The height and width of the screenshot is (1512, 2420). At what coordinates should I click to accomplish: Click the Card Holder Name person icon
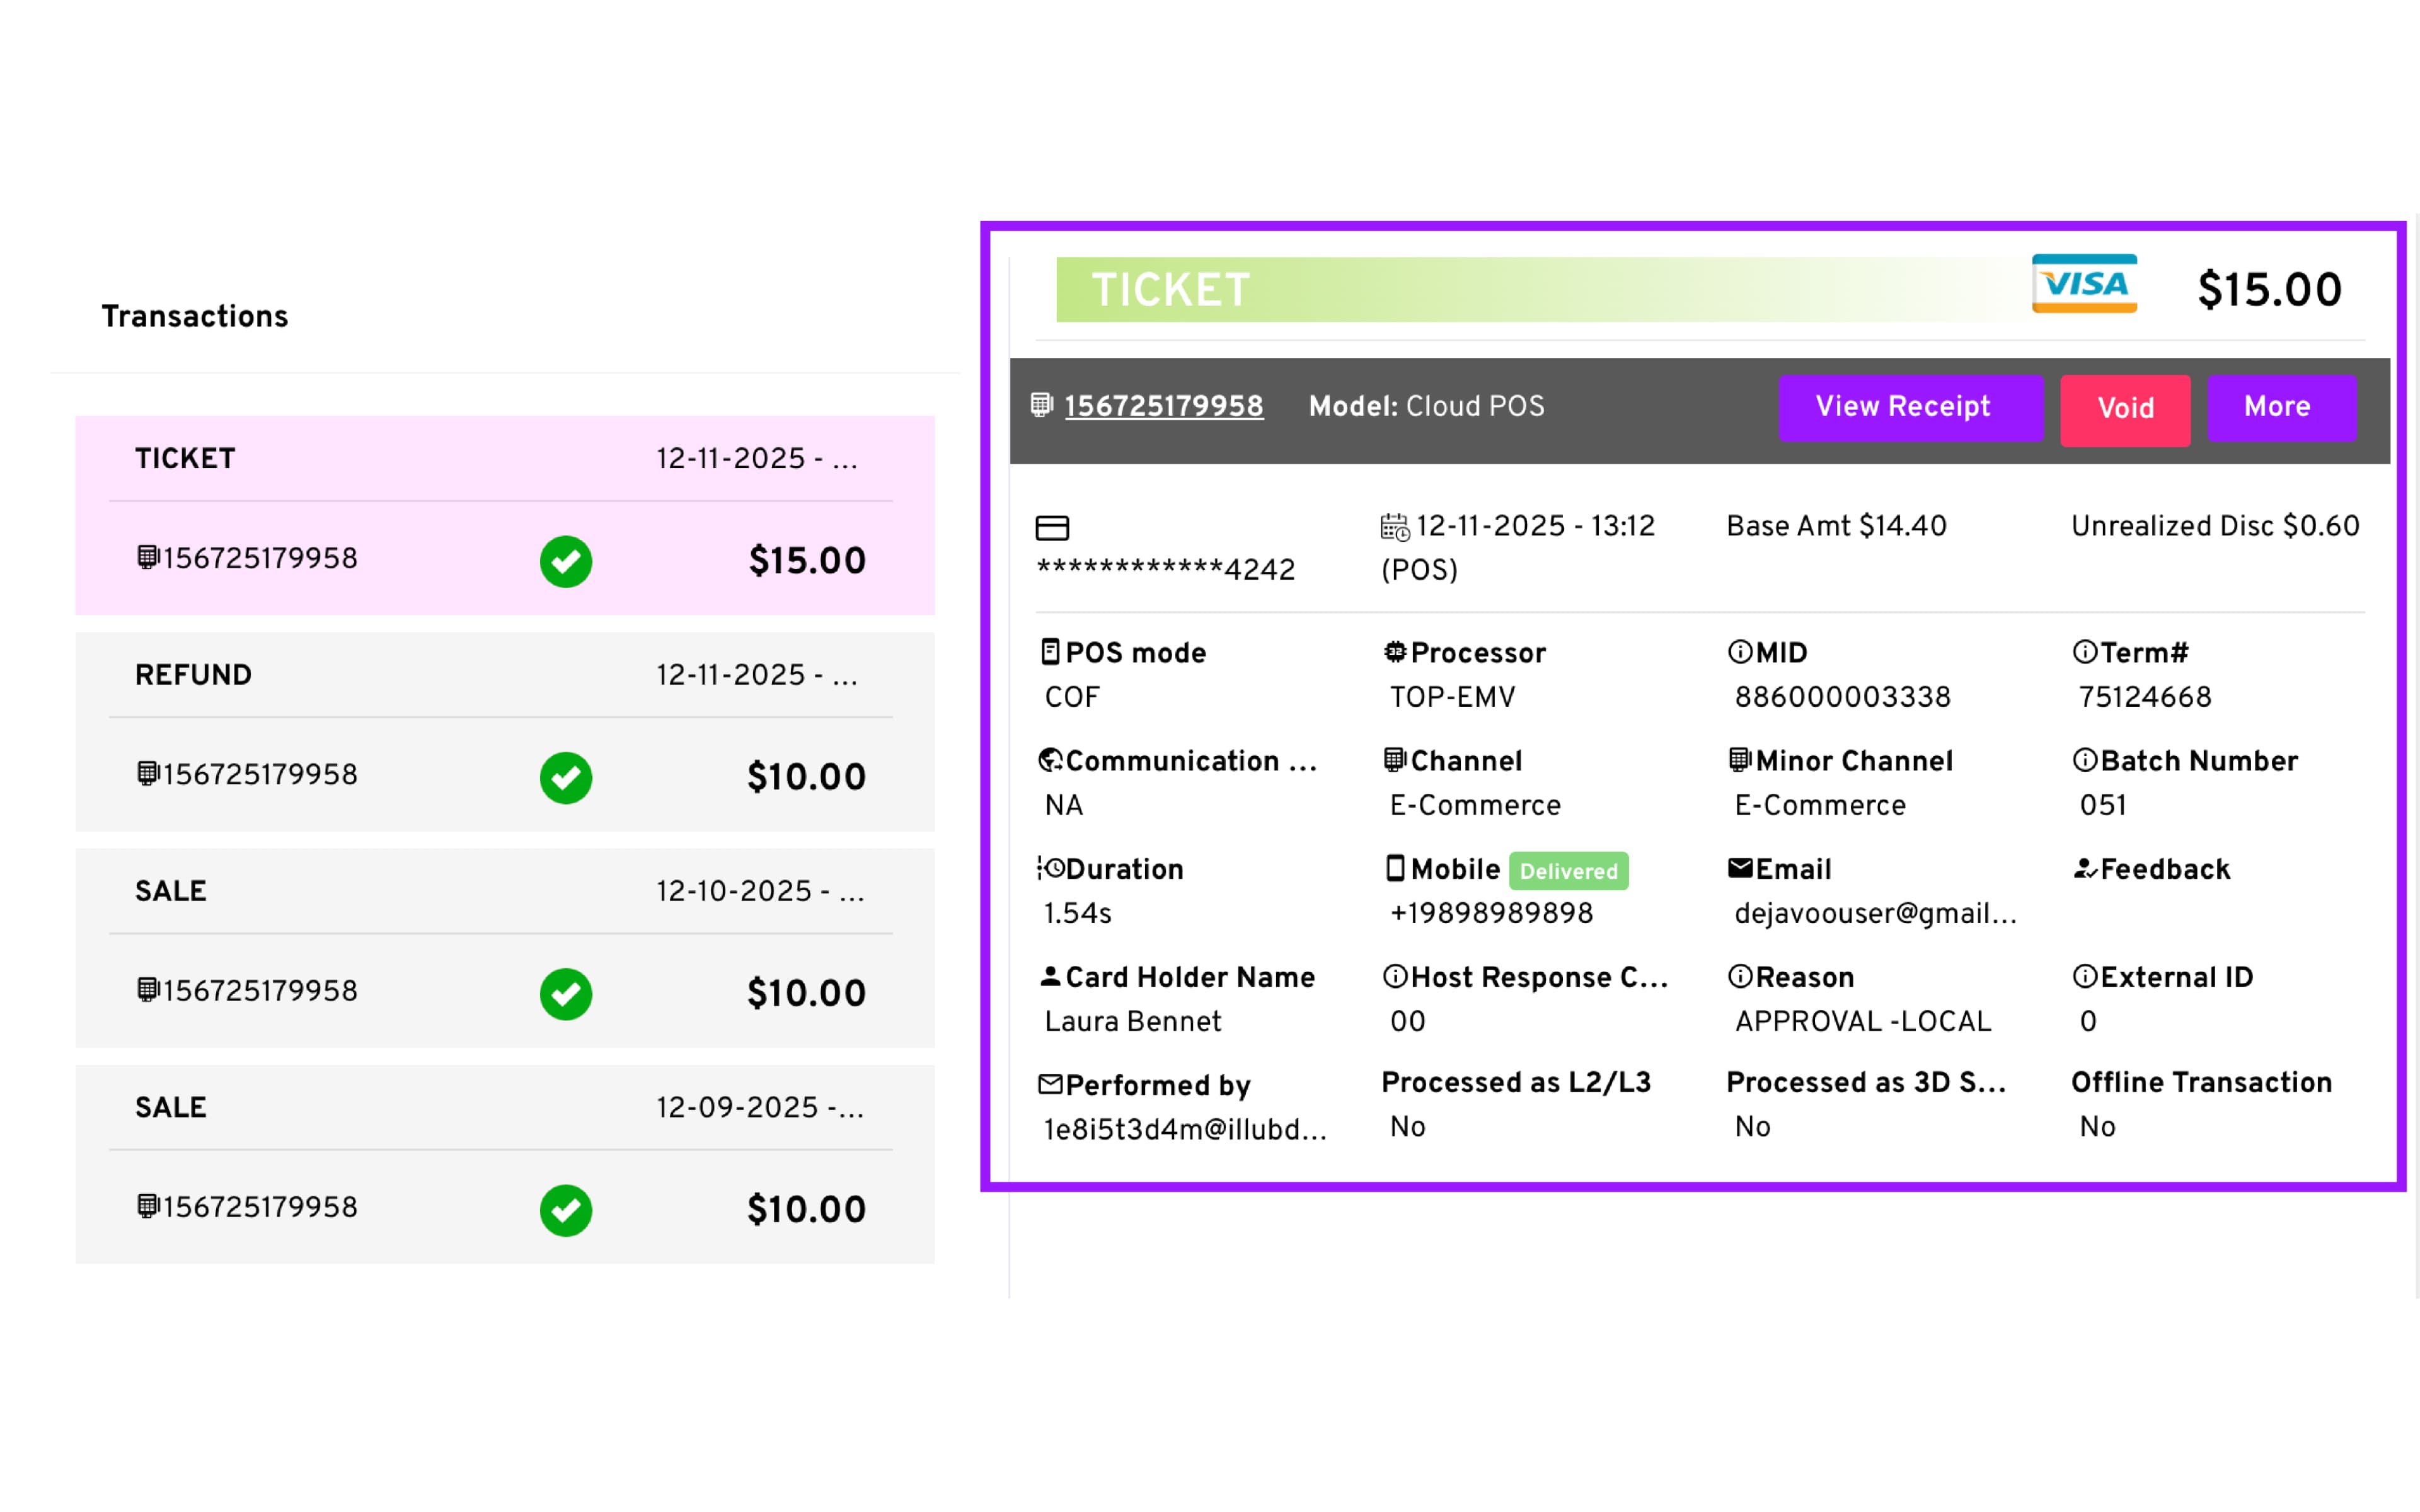point(1050,976)
